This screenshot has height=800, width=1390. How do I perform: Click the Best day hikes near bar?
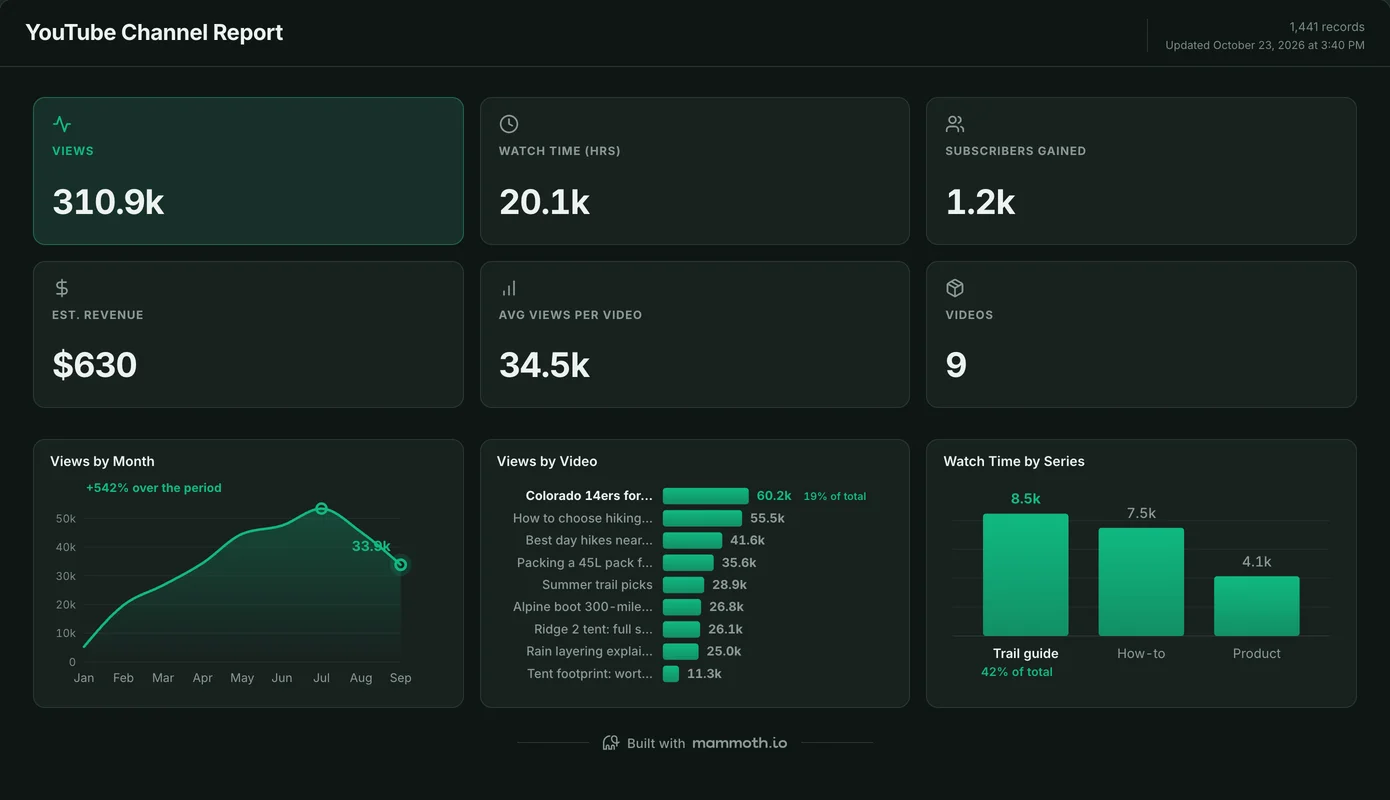point(692,540)
